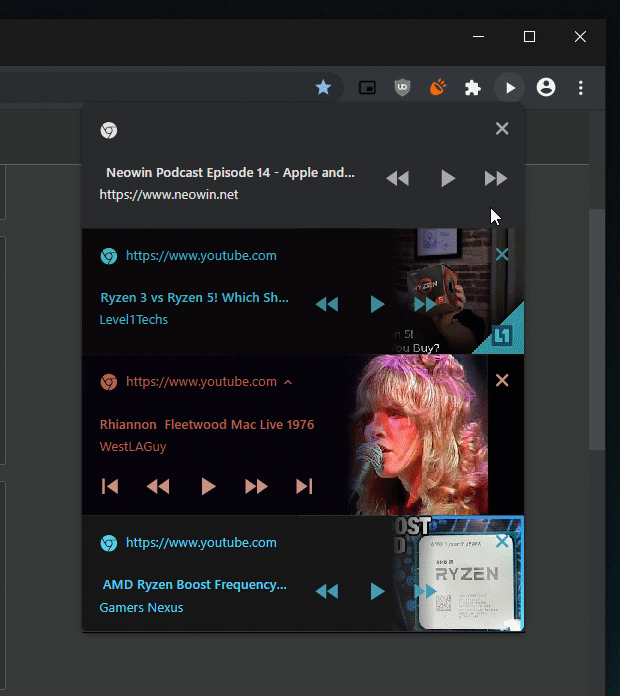Skip to previous track on Rhiannon card
Viewport: 620px width, 696px height.
(x=110, y=486)
